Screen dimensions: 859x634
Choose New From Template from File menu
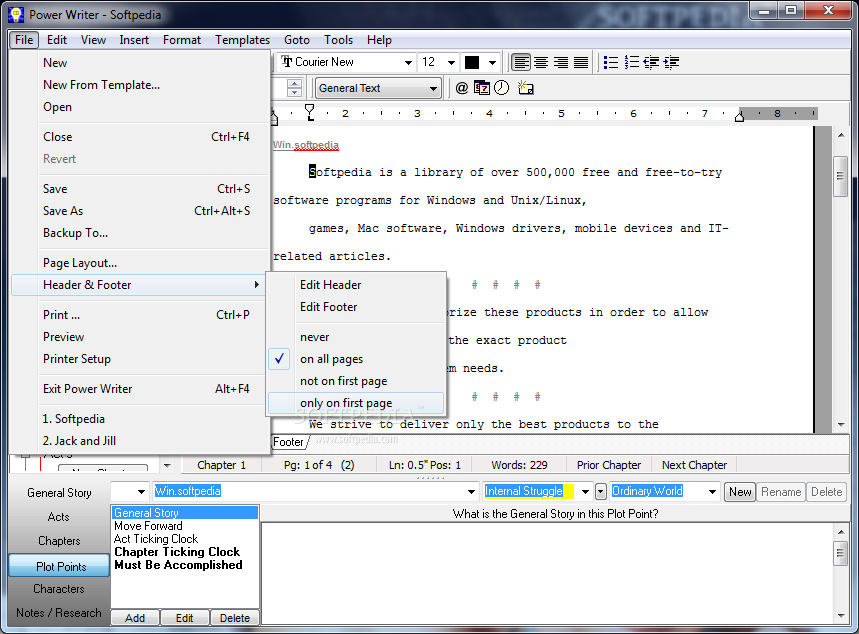(101, 85)
